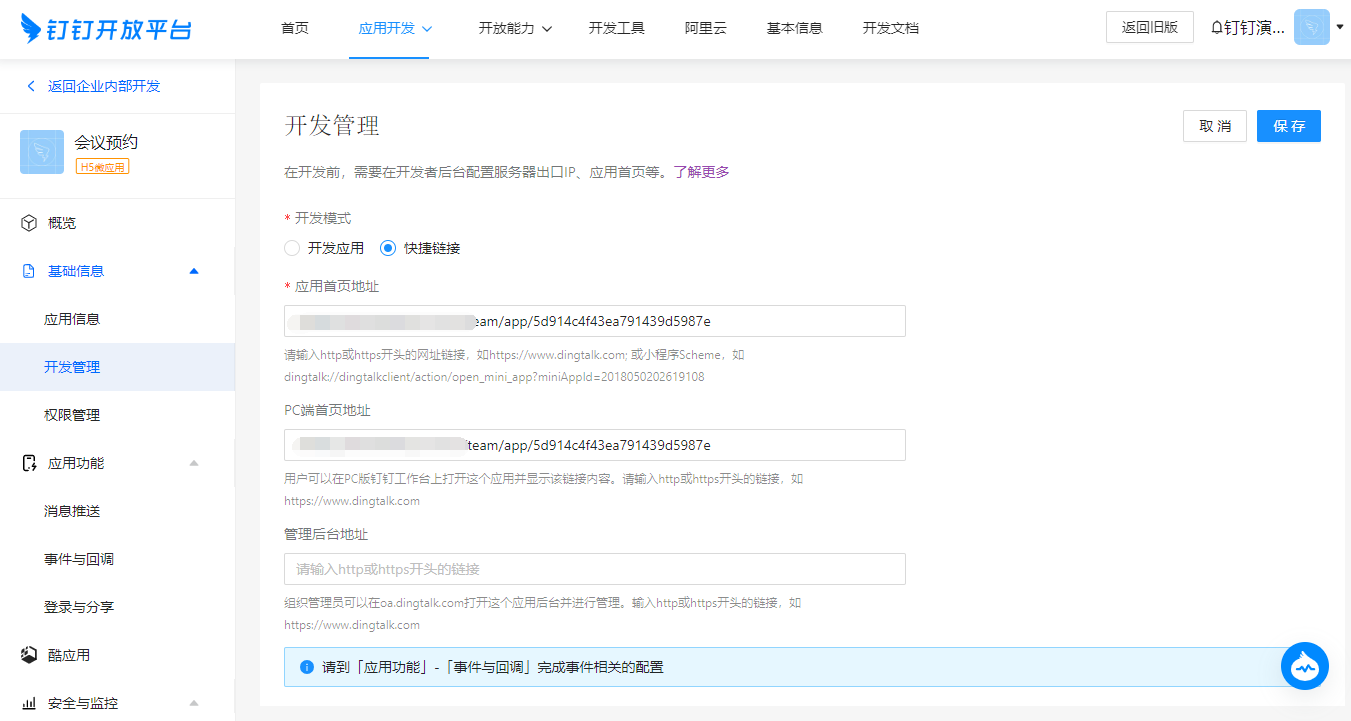The width and height of the screenshot is (1351, 721).
Task: Click the 安全与监控 chart icon
Action: point(29,703)
